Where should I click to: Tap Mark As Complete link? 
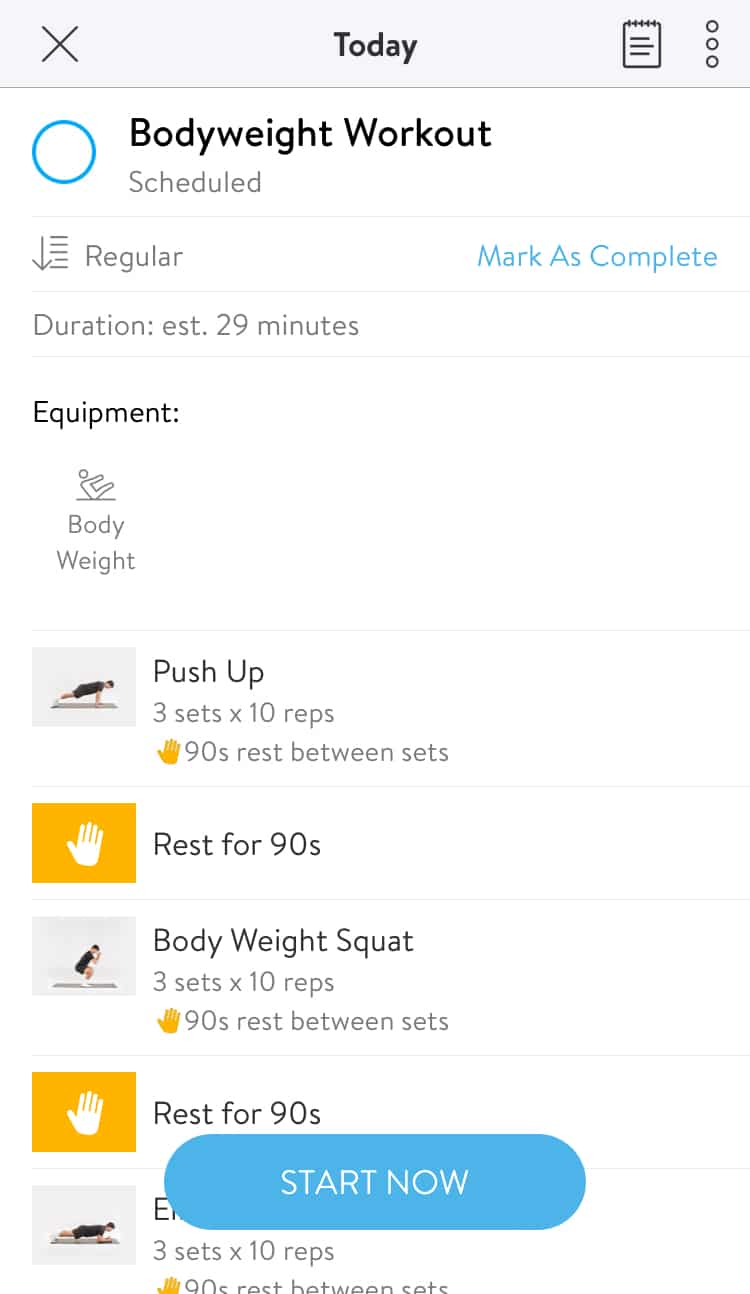click(597, 256)
